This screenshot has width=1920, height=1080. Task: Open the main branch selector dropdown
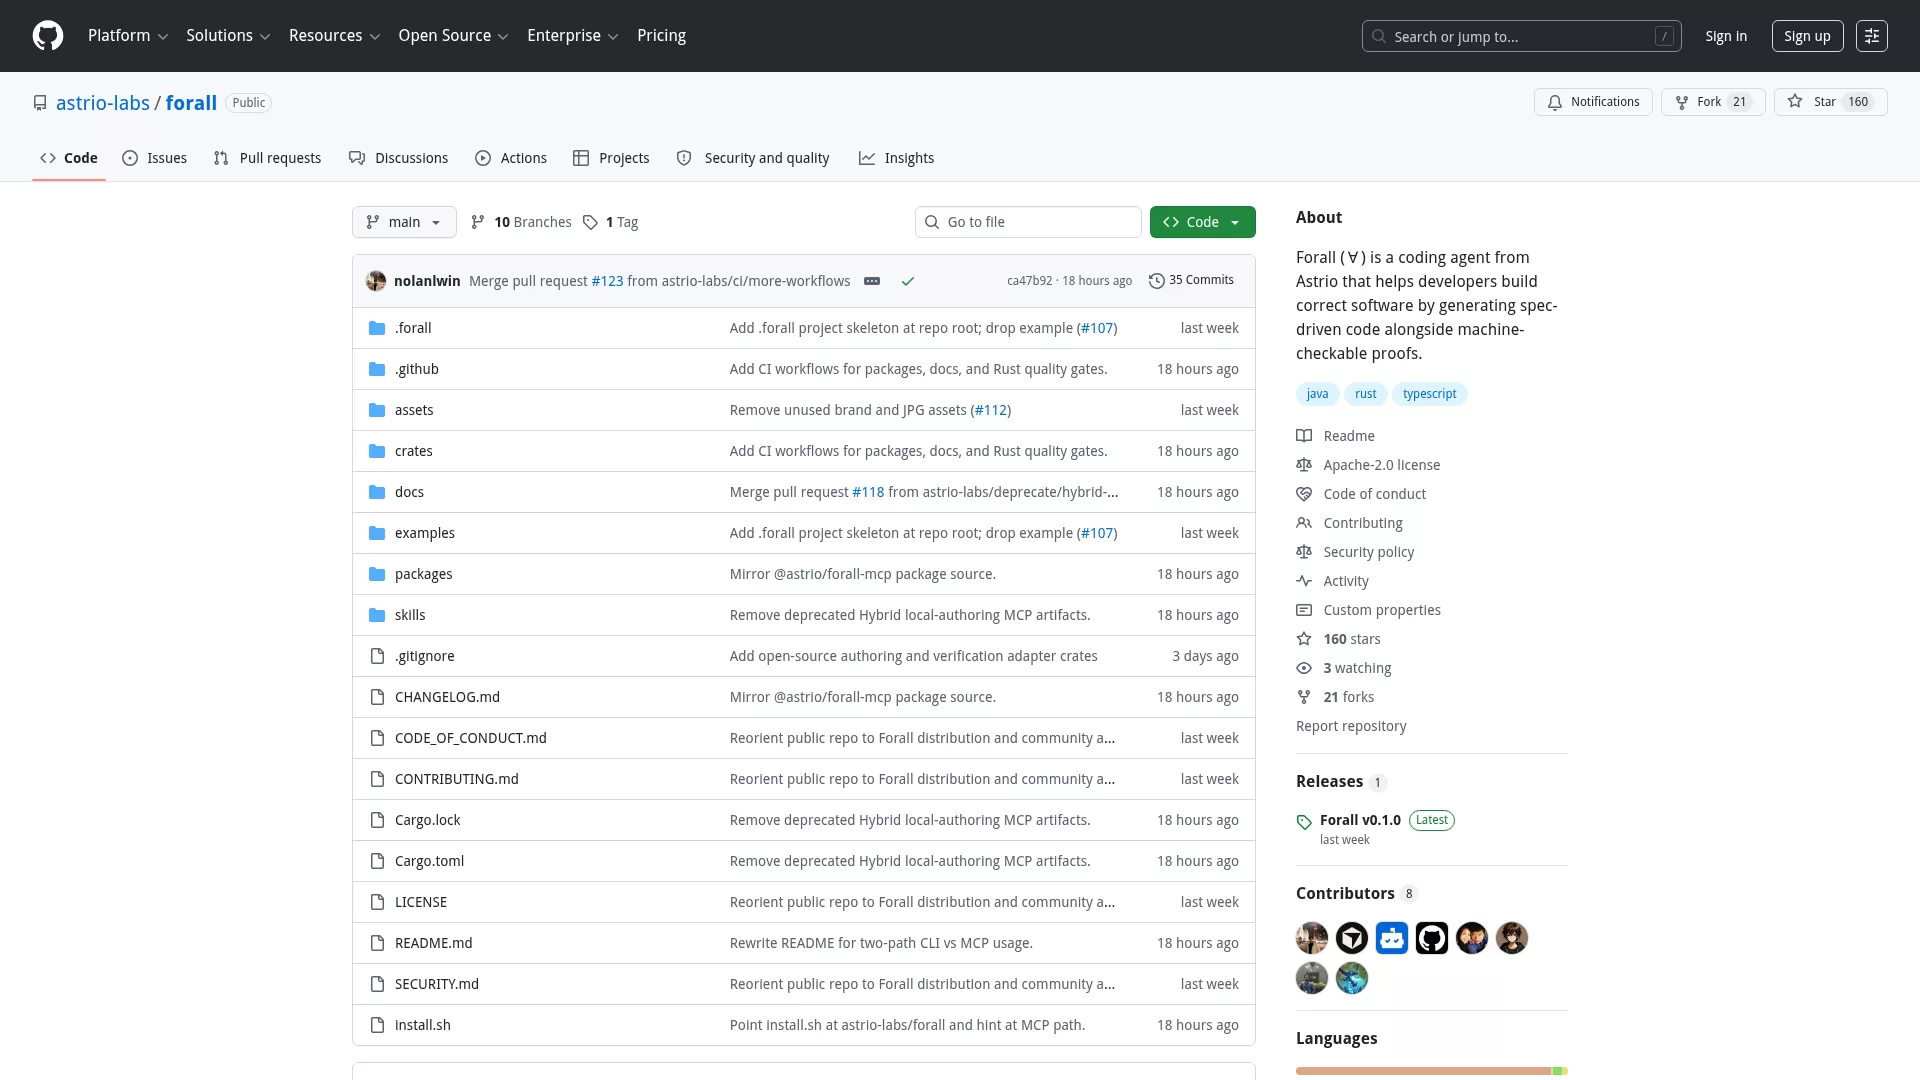[x=404, y=222]
